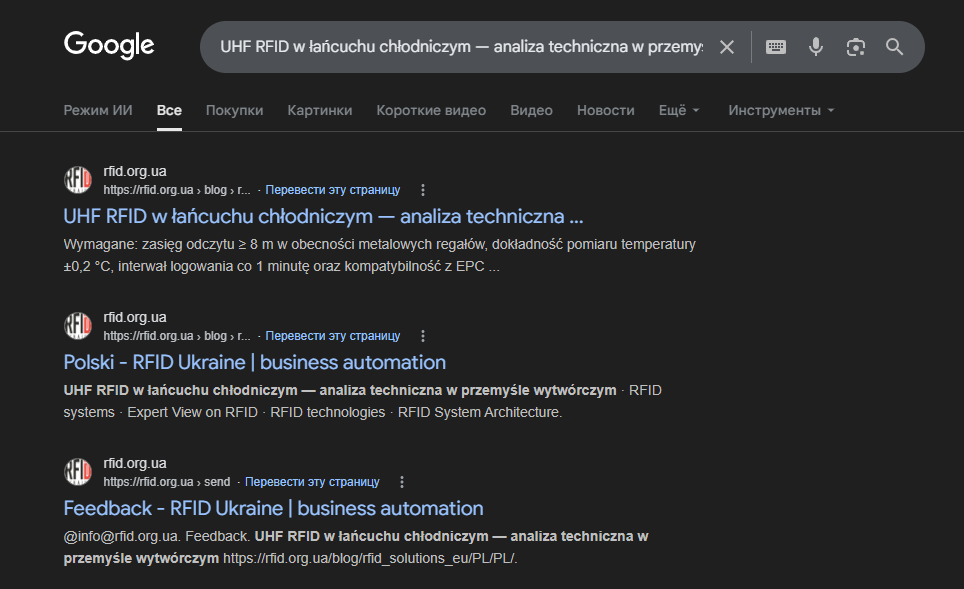
Task: Open three-dot menu of Feedback result
Action: pos(401,482)
